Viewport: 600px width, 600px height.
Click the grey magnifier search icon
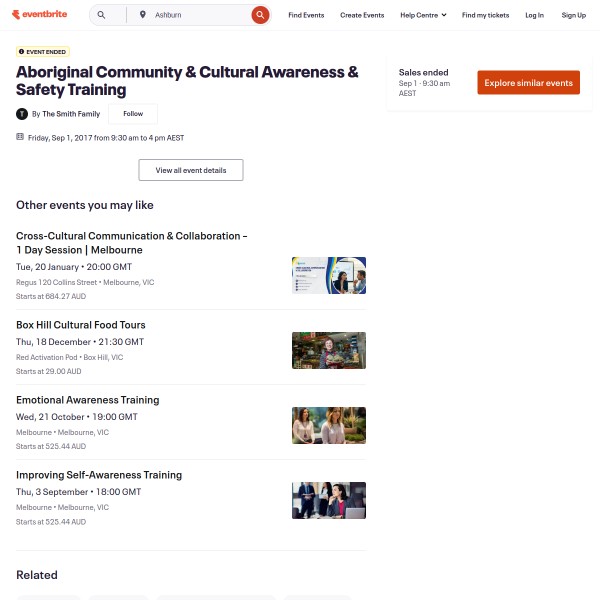pyautogui.click(x=101, y=15)
